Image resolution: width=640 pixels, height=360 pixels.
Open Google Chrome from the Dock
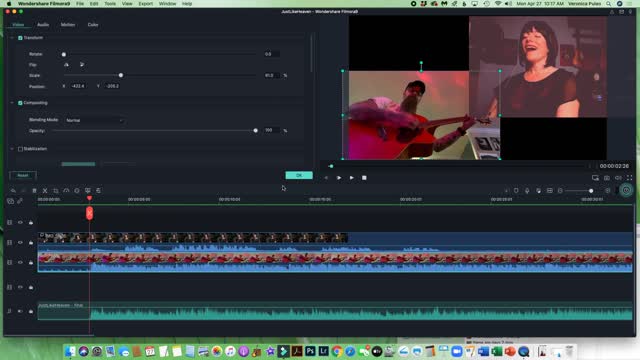pyautogui.click(x=337, y=351)
